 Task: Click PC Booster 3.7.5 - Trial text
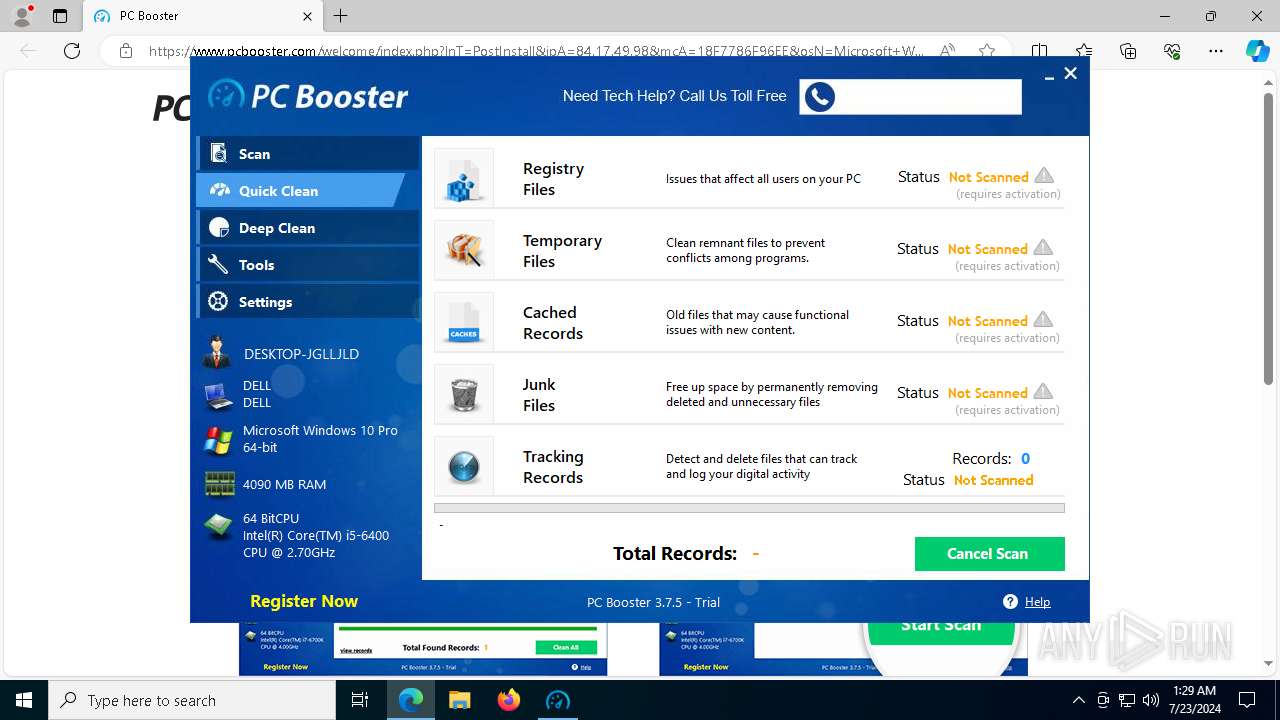point(653,602)
